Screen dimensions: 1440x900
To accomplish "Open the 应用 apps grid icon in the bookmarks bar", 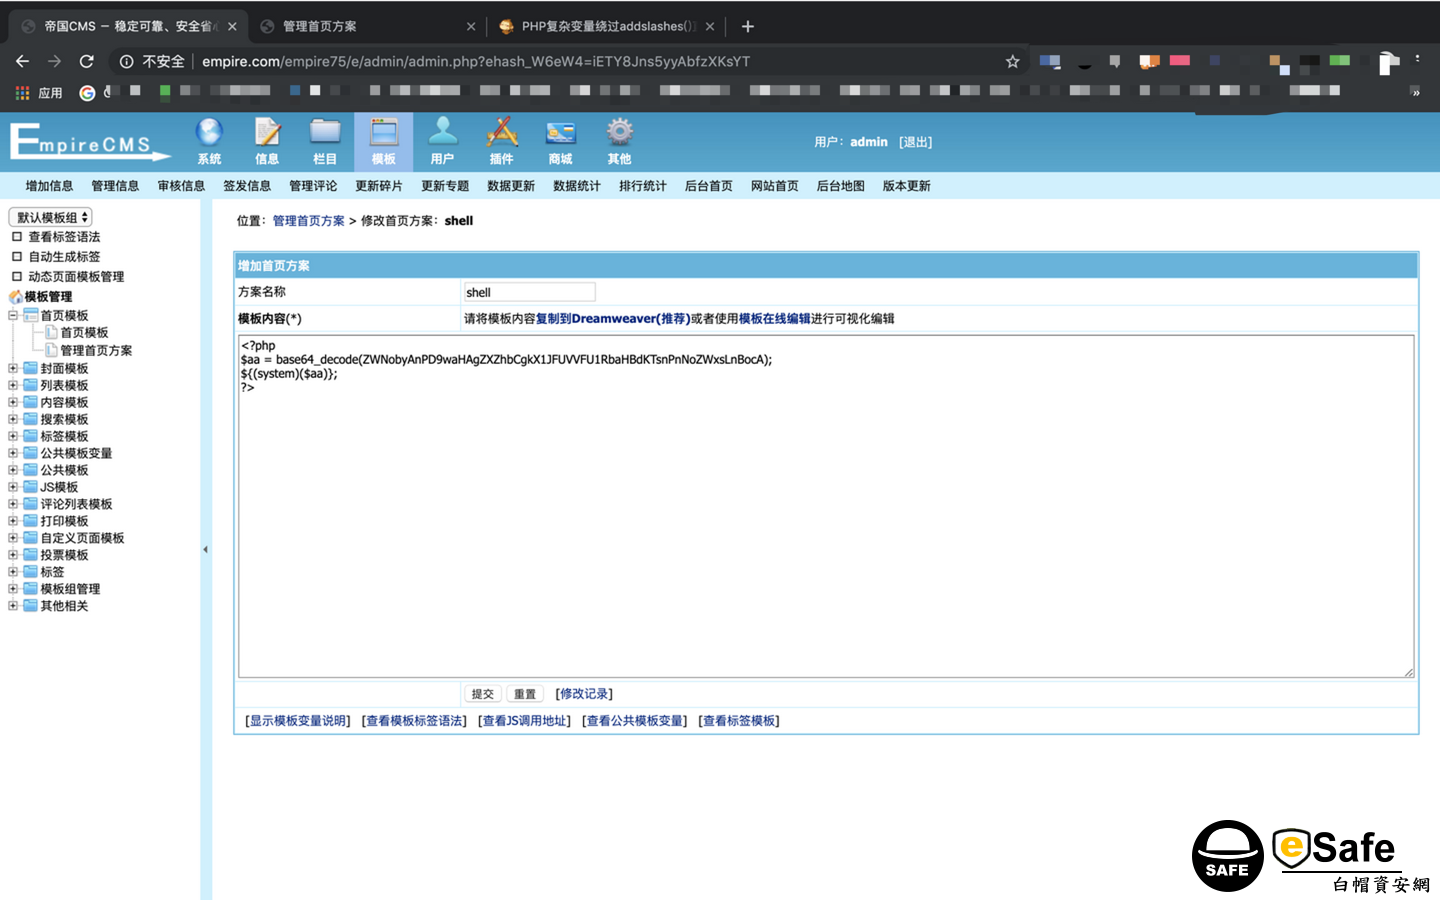I will point(22,92).
